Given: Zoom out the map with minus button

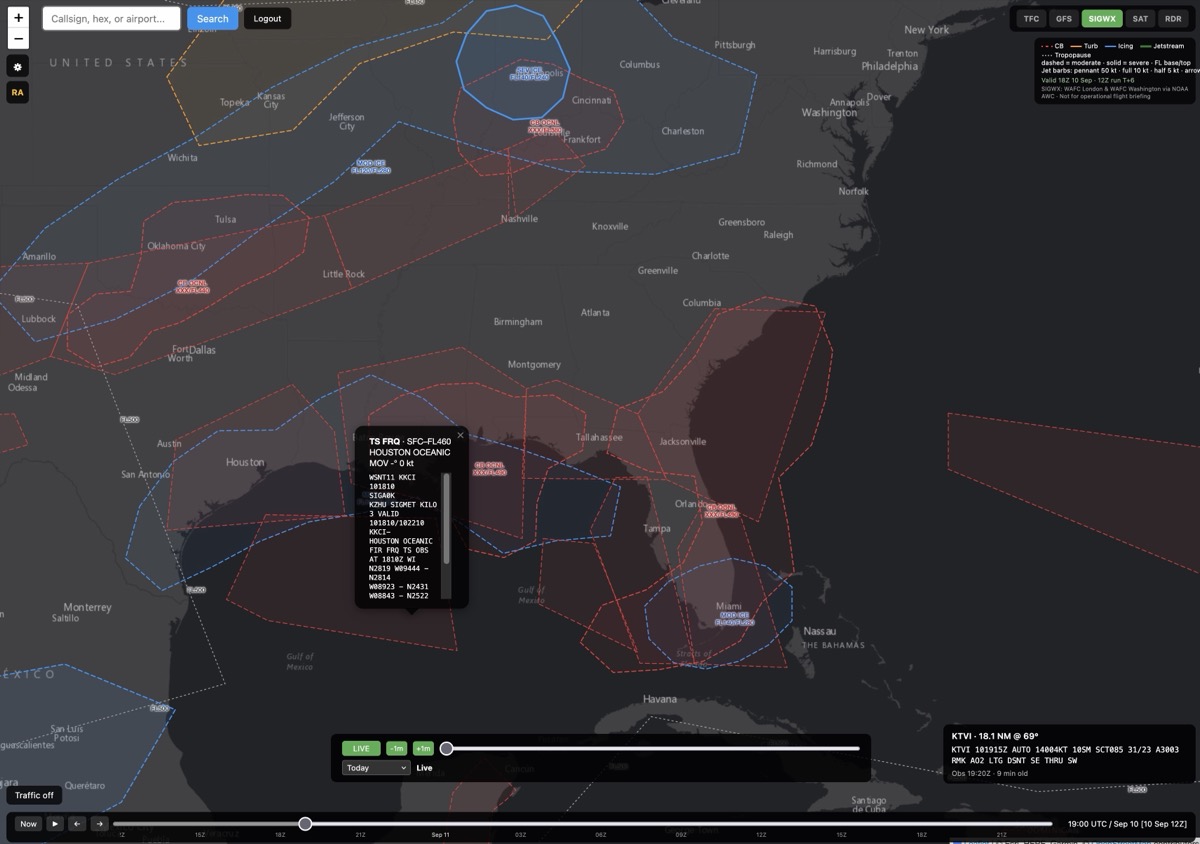Looking at the screenshot, I should click(18, 39).
